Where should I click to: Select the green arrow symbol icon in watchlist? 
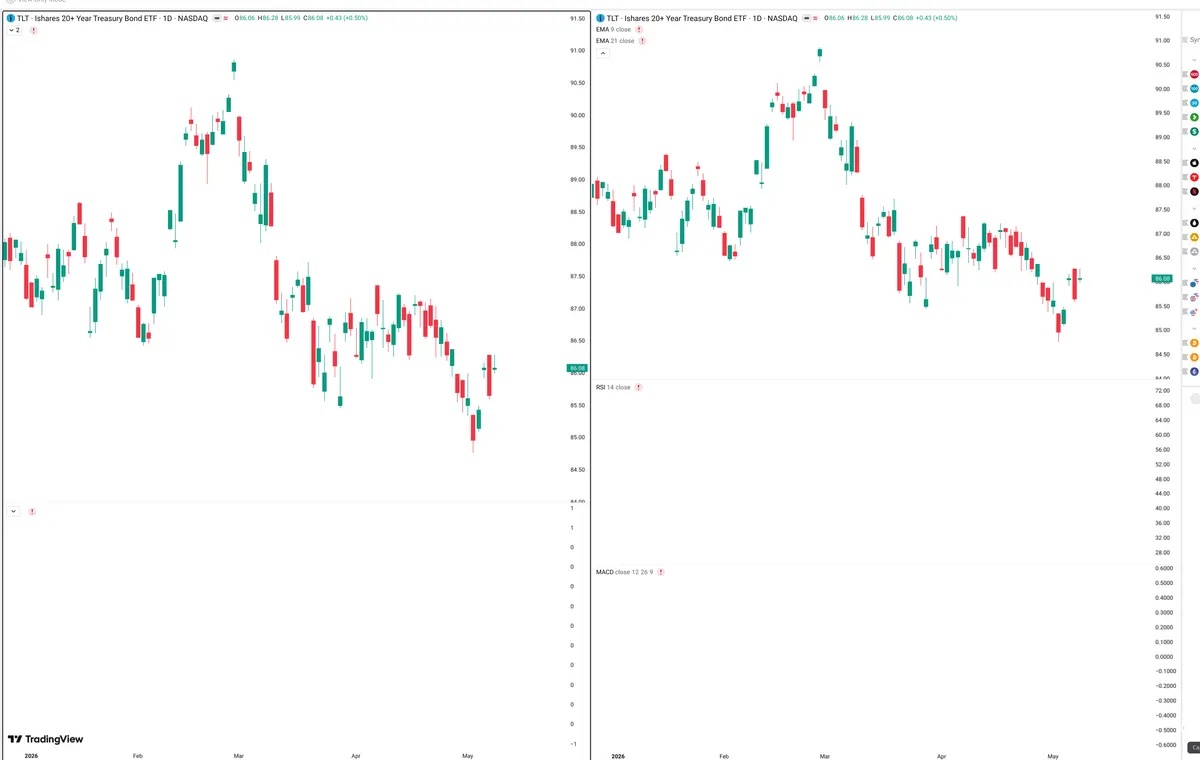(1194, 117)
